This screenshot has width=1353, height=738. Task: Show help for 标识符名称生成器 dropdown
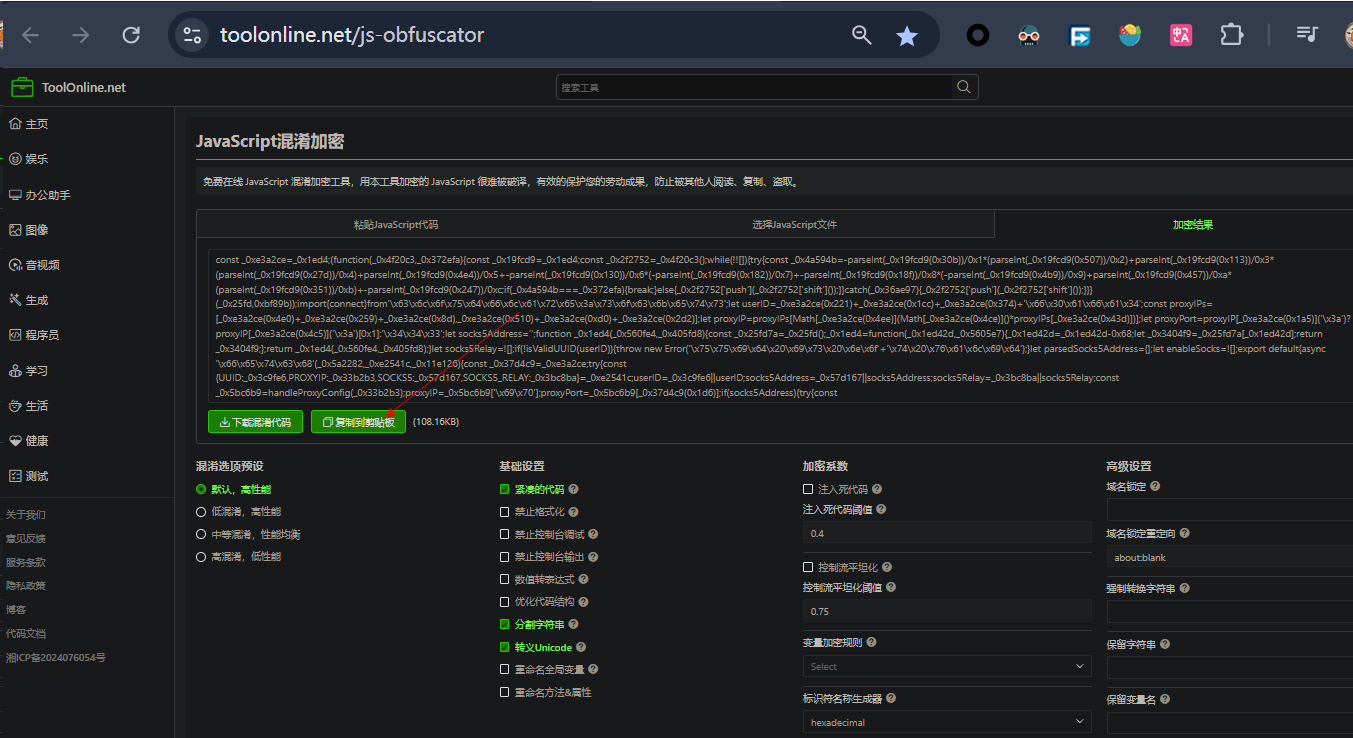click(x=891, y=698)
